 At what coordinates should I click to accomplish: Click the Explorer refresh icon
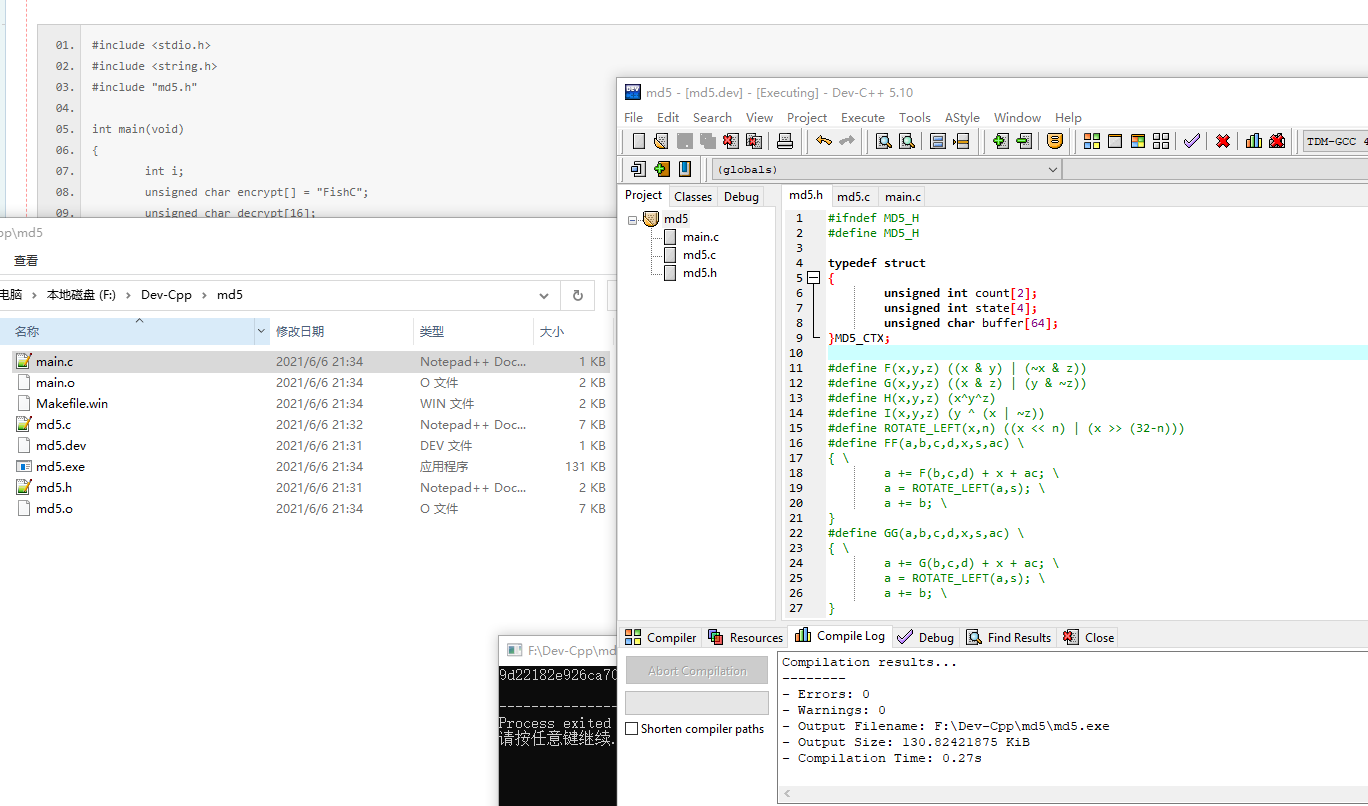(577, 295)
